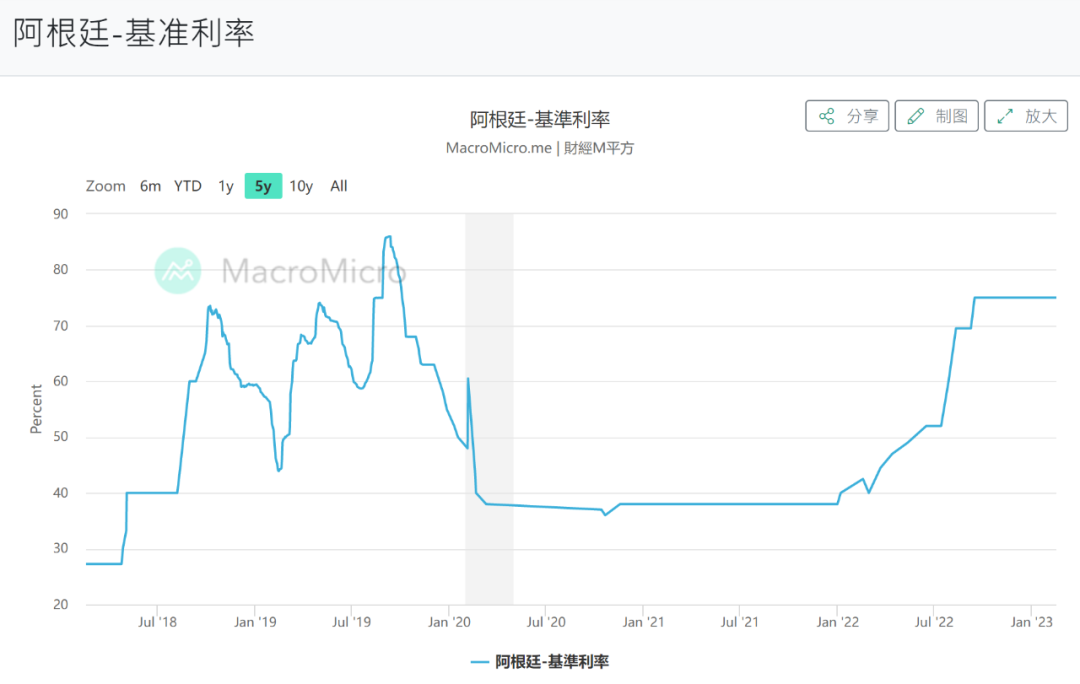Viewport: 1080px width, 684px height.
Task: Click the share icon next to 分享
Action: (x=826, y=116)
